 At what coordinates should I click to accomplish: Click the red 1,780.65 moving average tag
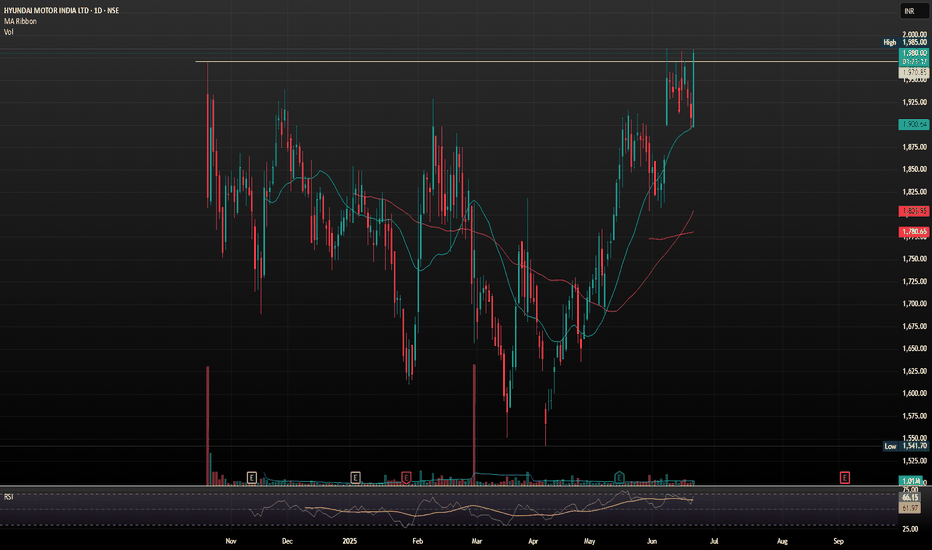[x=914, y=231]
